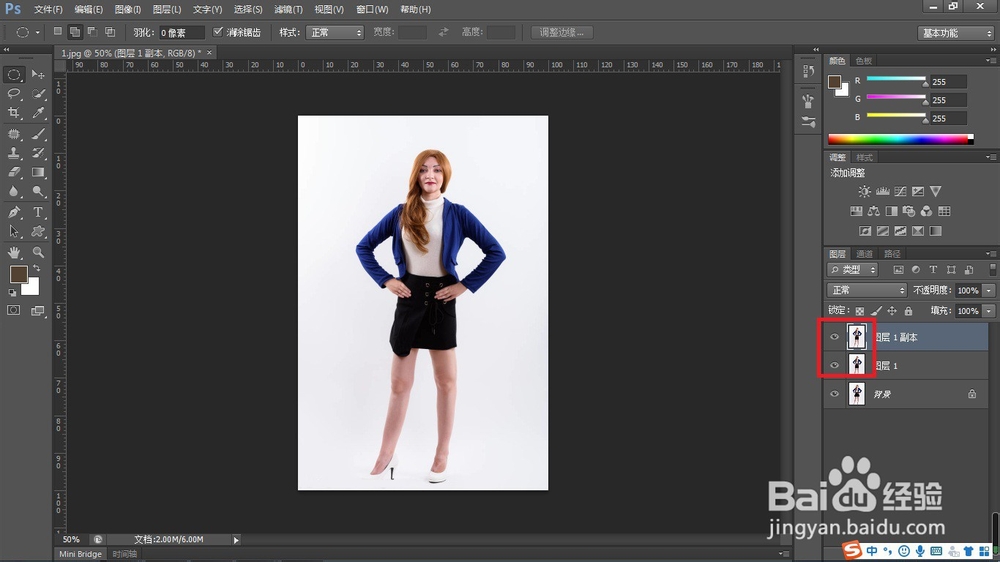Switch to the 通道 channels tab
Viewport: 1000px width, 562px height.
[x=864, y=254]
